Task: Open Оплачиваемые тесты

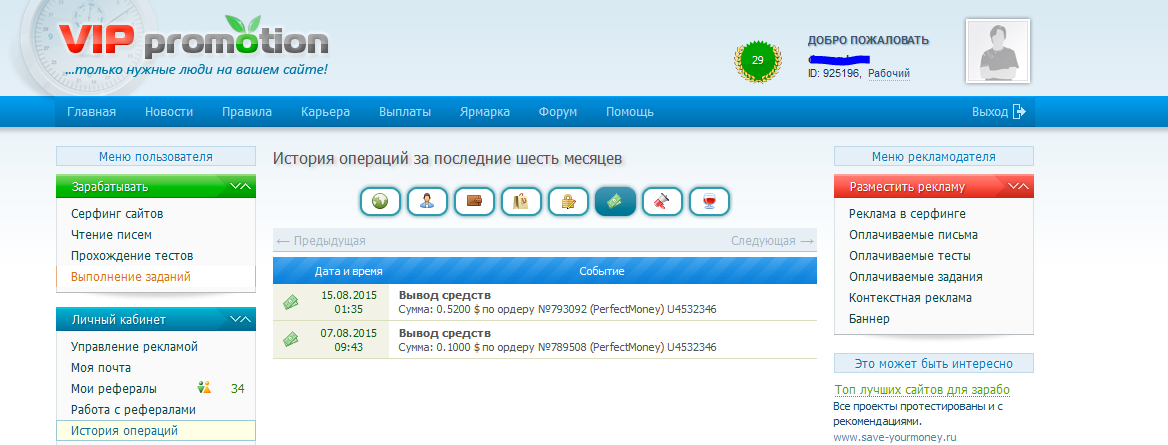Action: click(910, 256)
